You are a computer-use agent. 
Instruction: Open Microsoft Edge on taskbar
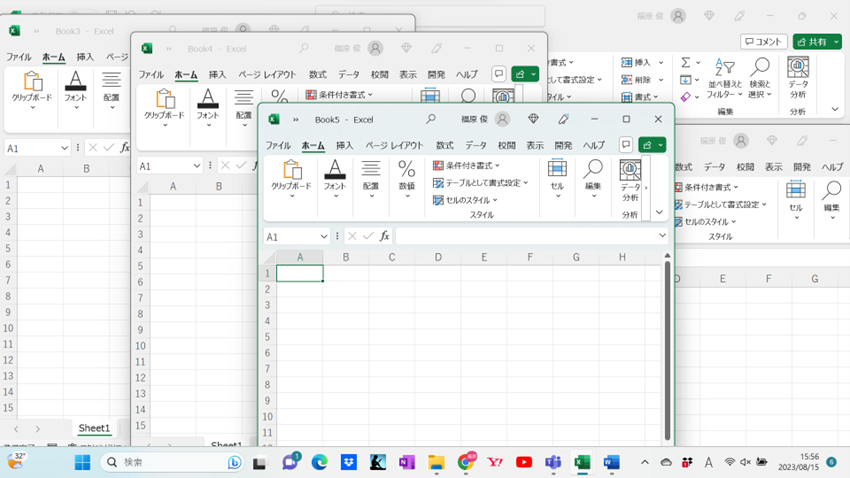319,462
